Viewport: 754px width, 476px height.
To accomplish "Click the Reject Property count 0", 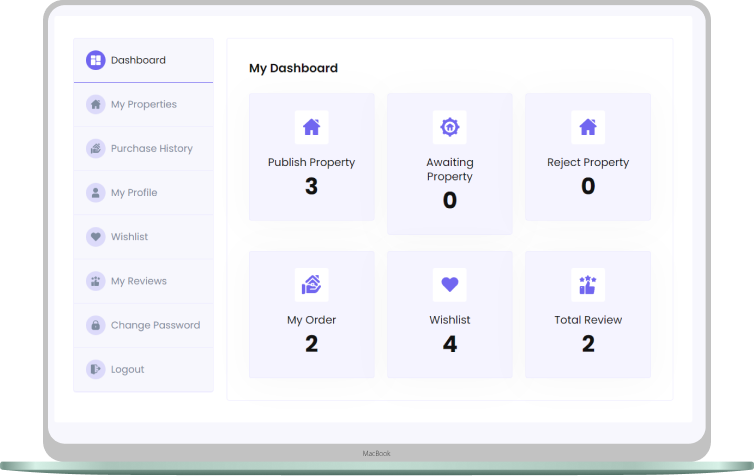I will (x=588, y=186).
